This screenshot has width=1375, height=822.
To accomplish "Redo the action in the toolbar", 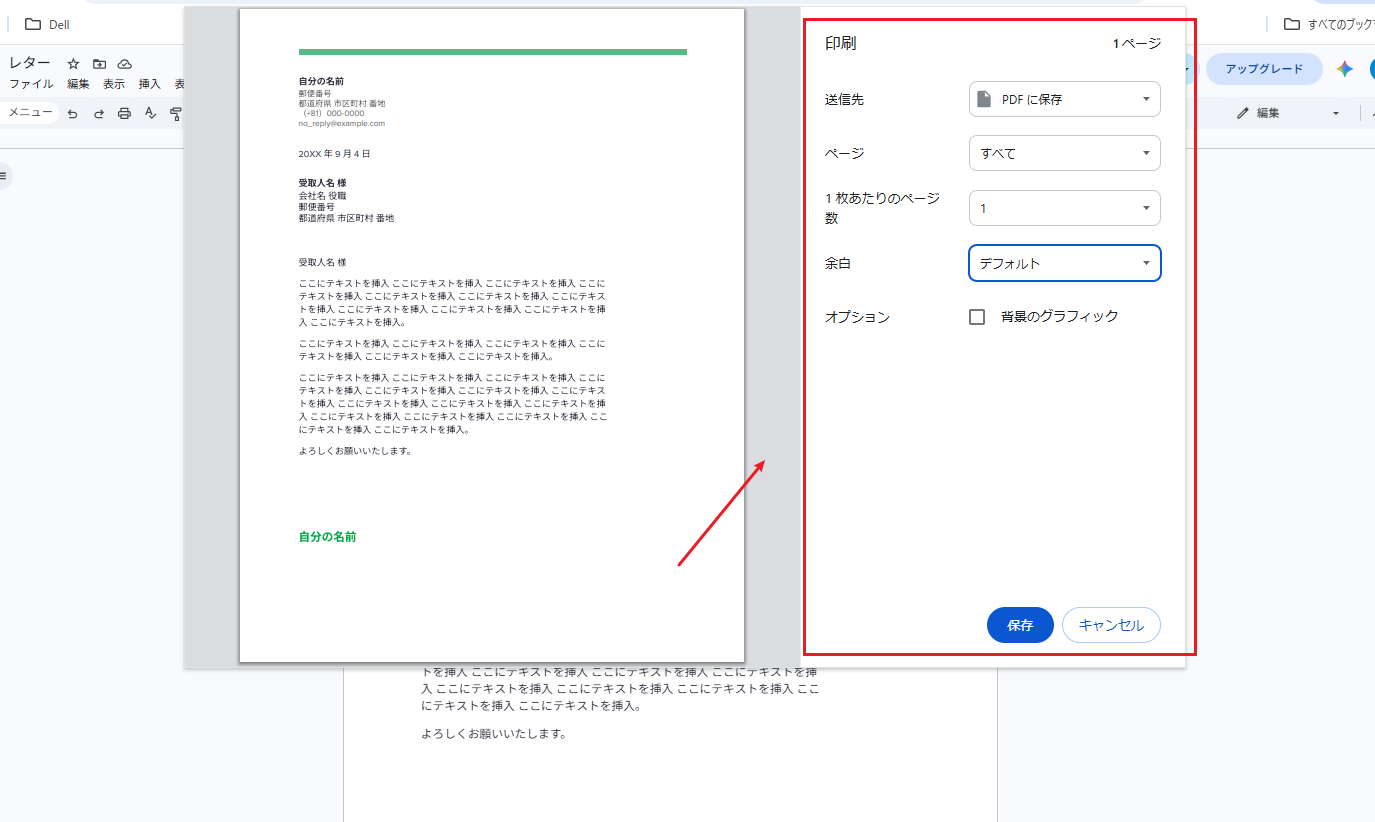I will coord(99,113).
